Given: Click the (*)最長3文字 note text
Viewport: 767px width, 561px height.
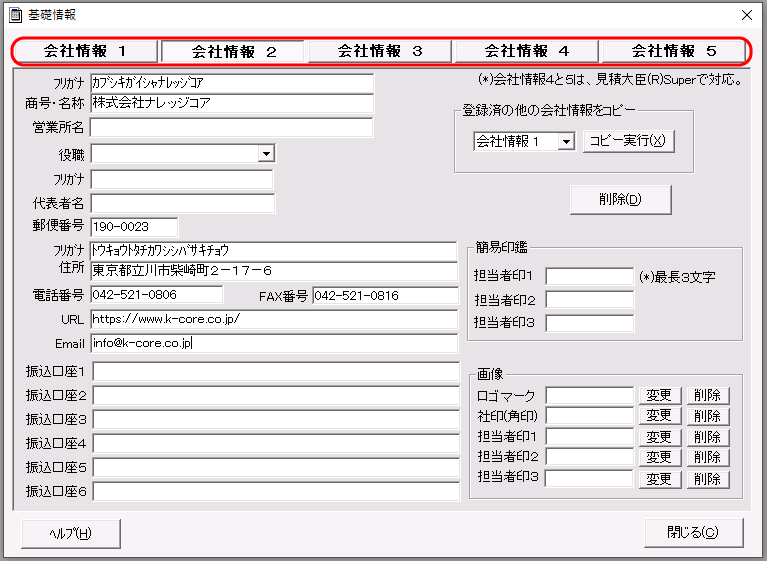Looking at the screenshot, I should [677, 277].
